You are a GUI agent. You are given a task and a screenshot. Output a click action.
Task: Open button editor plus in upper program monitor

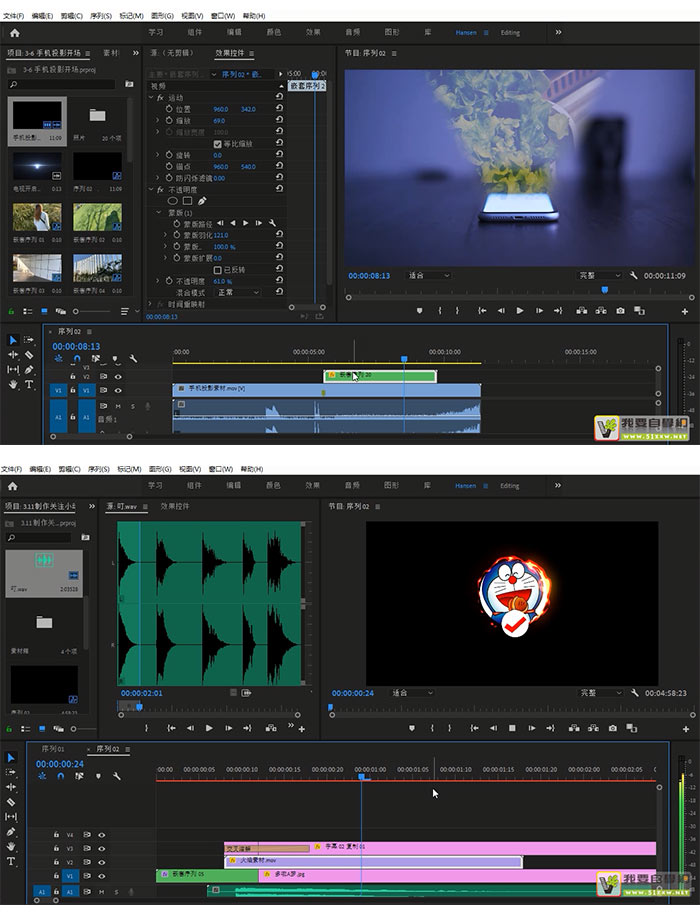coord(685,312)
